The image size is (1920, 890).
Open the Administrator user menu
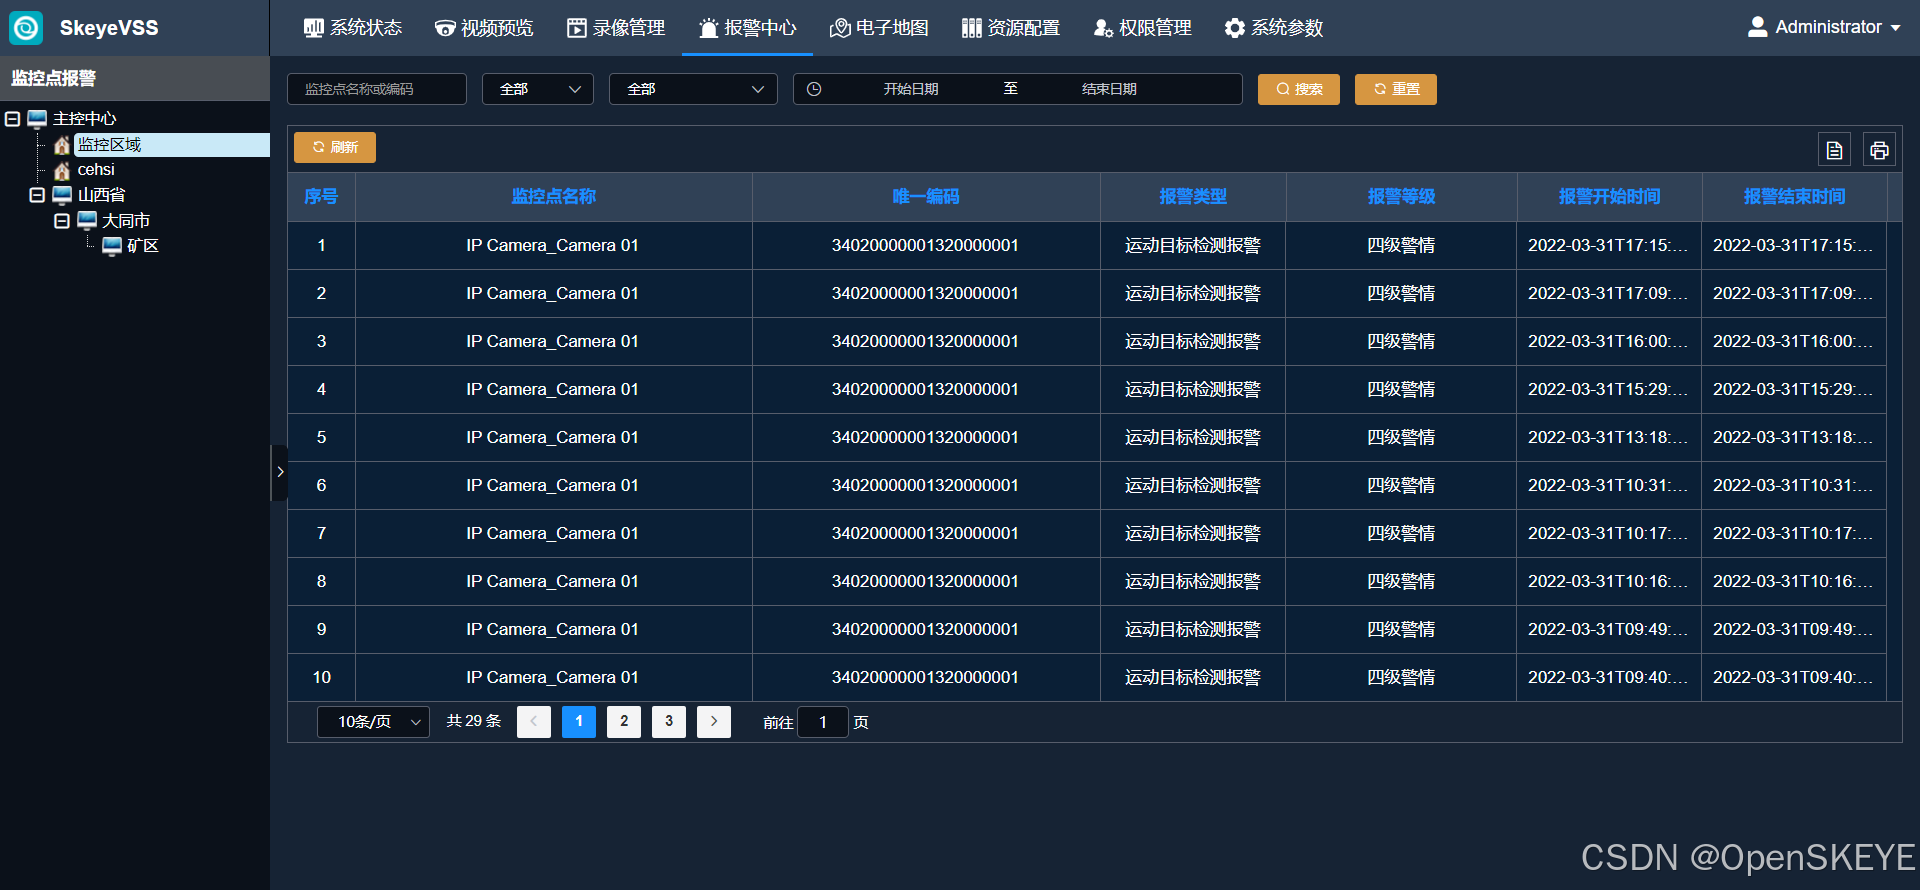coord(1824,27)
